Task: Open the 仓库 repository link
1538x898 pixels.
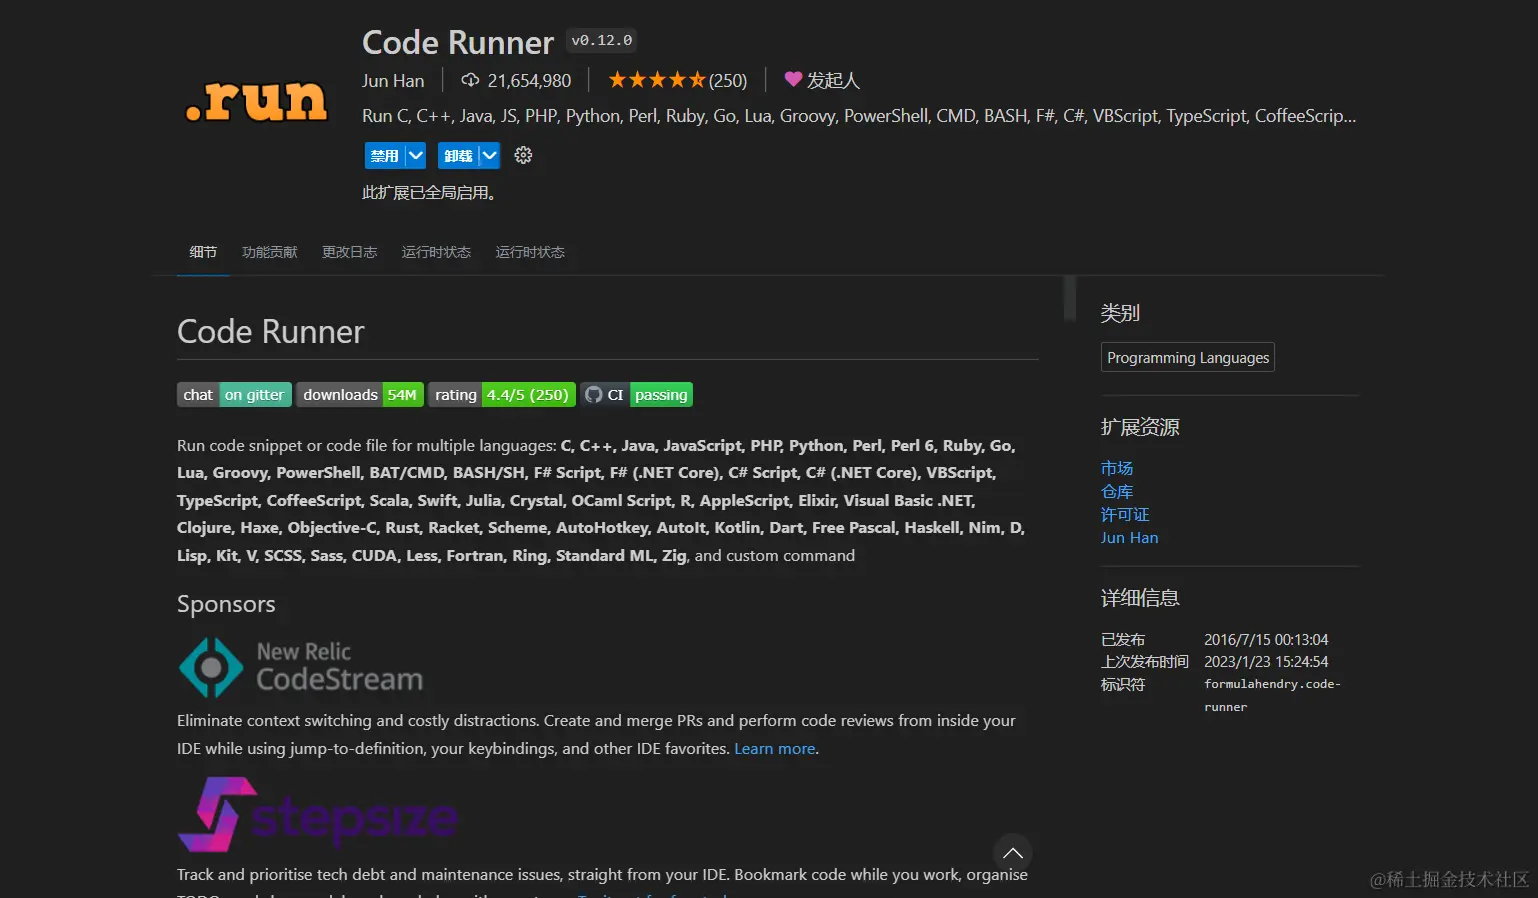Action: pos(1117,491)
